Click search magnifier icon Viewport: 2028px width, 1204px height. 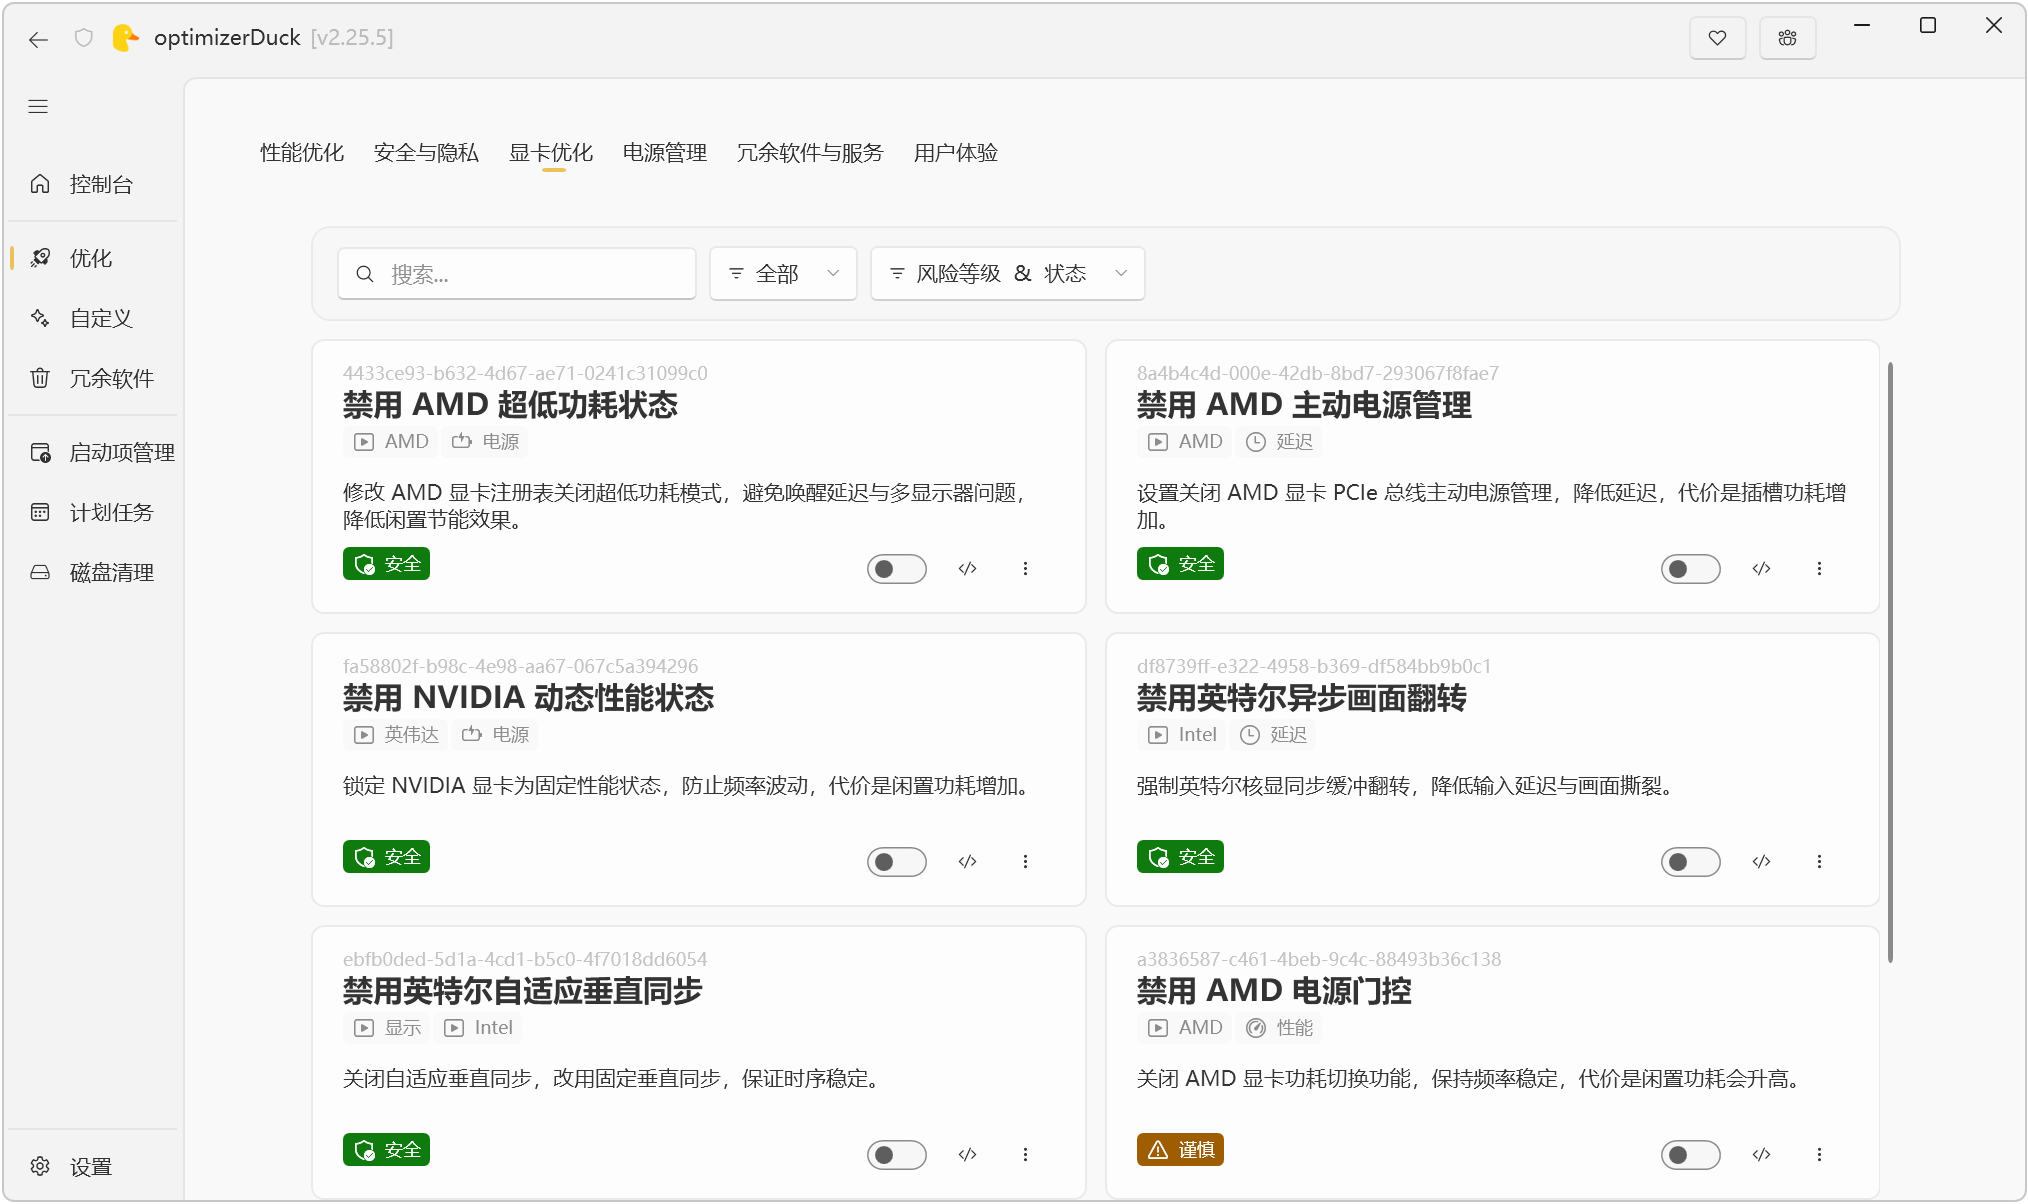[x=365, y=274]
